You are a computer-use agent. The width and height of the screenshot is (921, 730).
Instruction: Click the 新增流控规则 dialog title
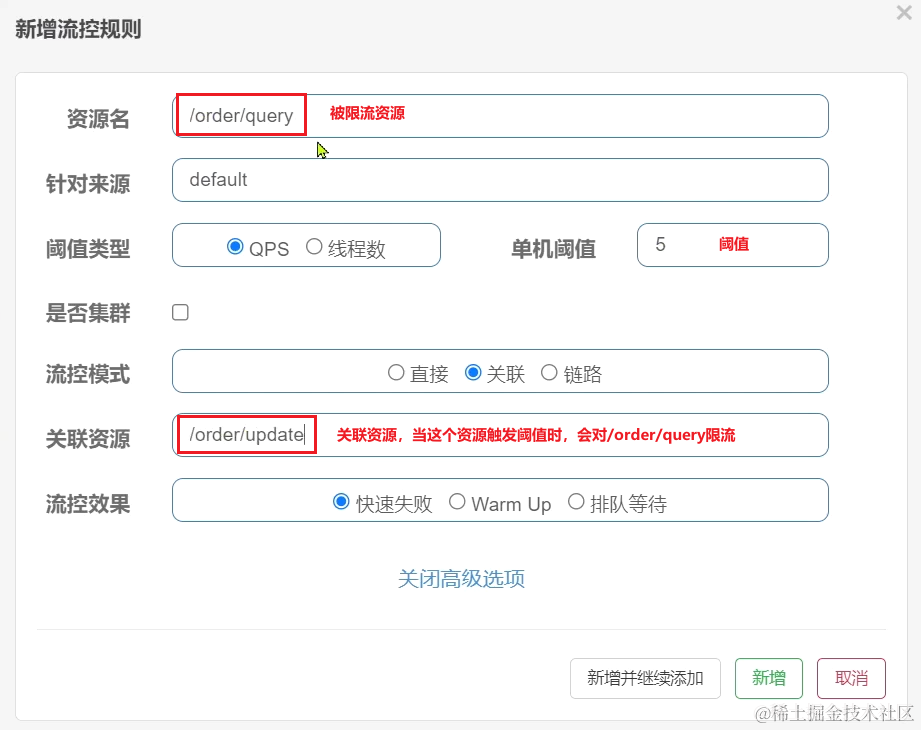[78, 29]
